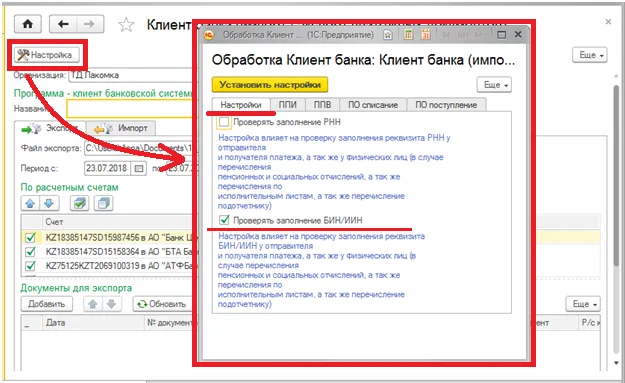This screenshot has height=383, width=625.
Task: Close the main Клиент банка form
Action: coord(608,22)
